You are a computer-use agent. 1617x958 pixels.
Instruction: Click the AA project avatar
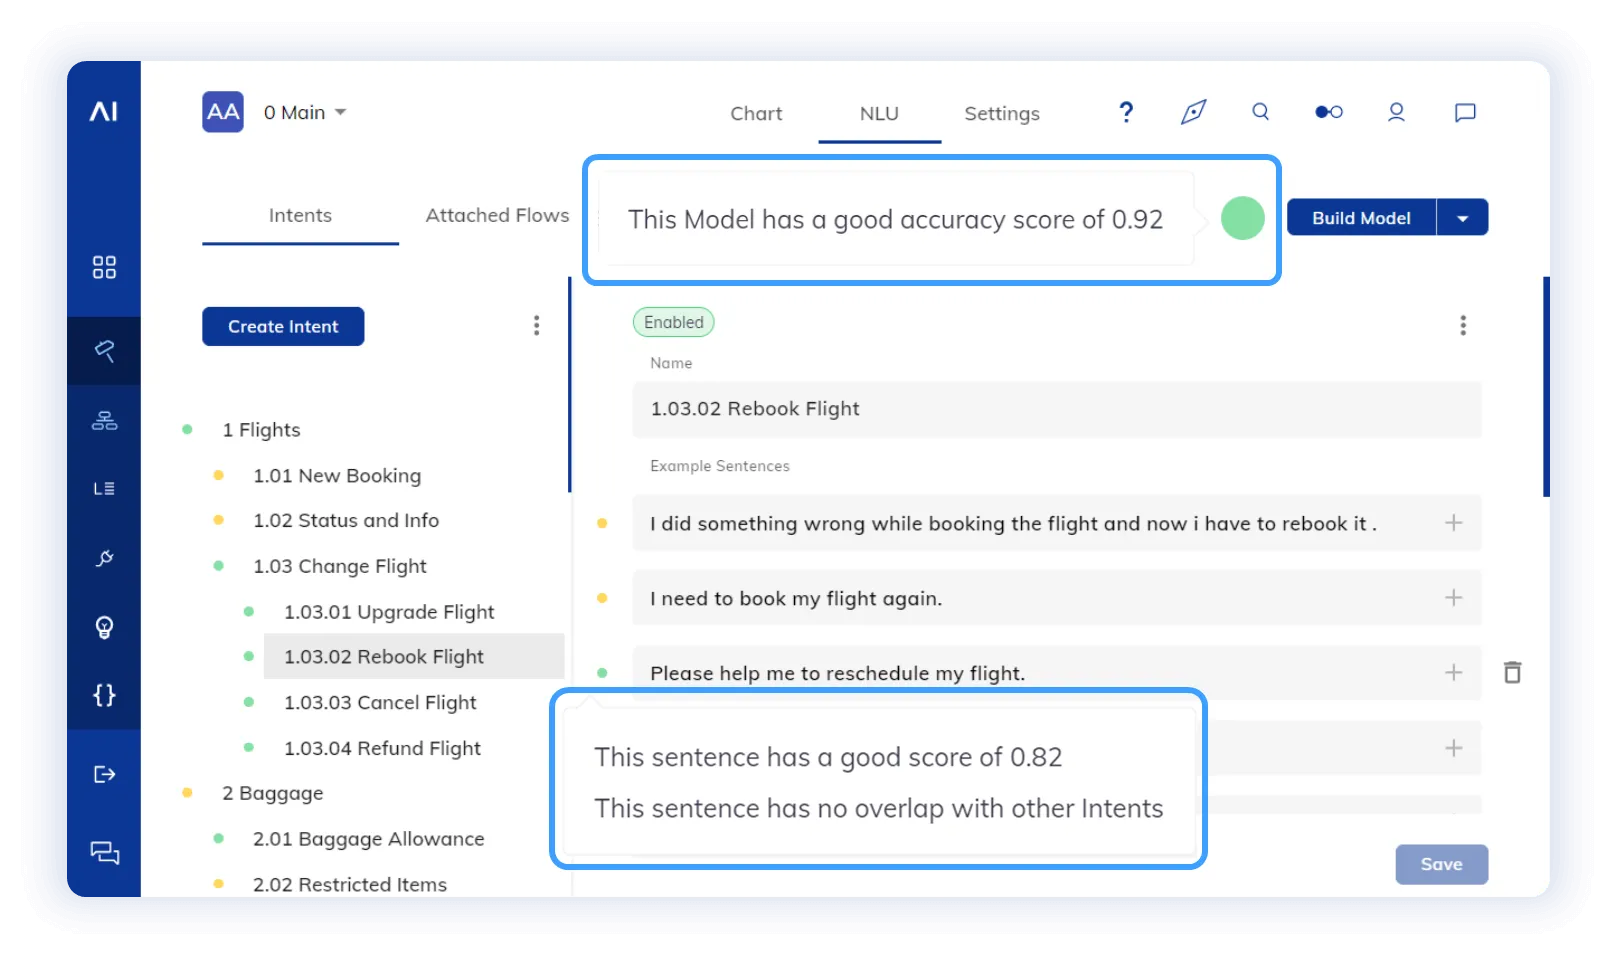(223, 112)
